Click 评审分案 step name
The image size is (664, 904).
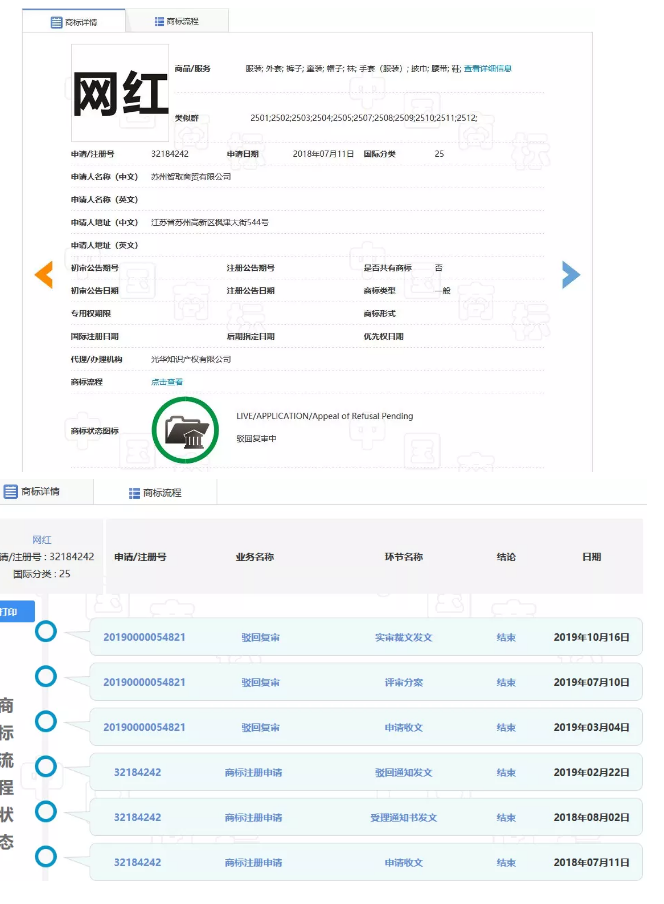(403, 682)
